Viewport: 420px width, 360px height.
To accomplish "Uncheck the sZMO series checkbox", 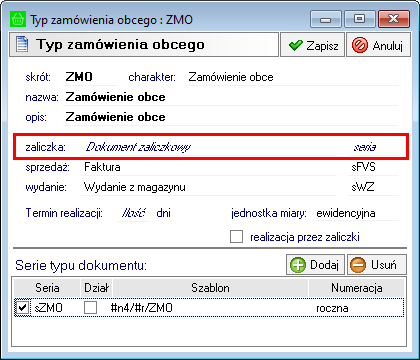I will click(22, 307).
